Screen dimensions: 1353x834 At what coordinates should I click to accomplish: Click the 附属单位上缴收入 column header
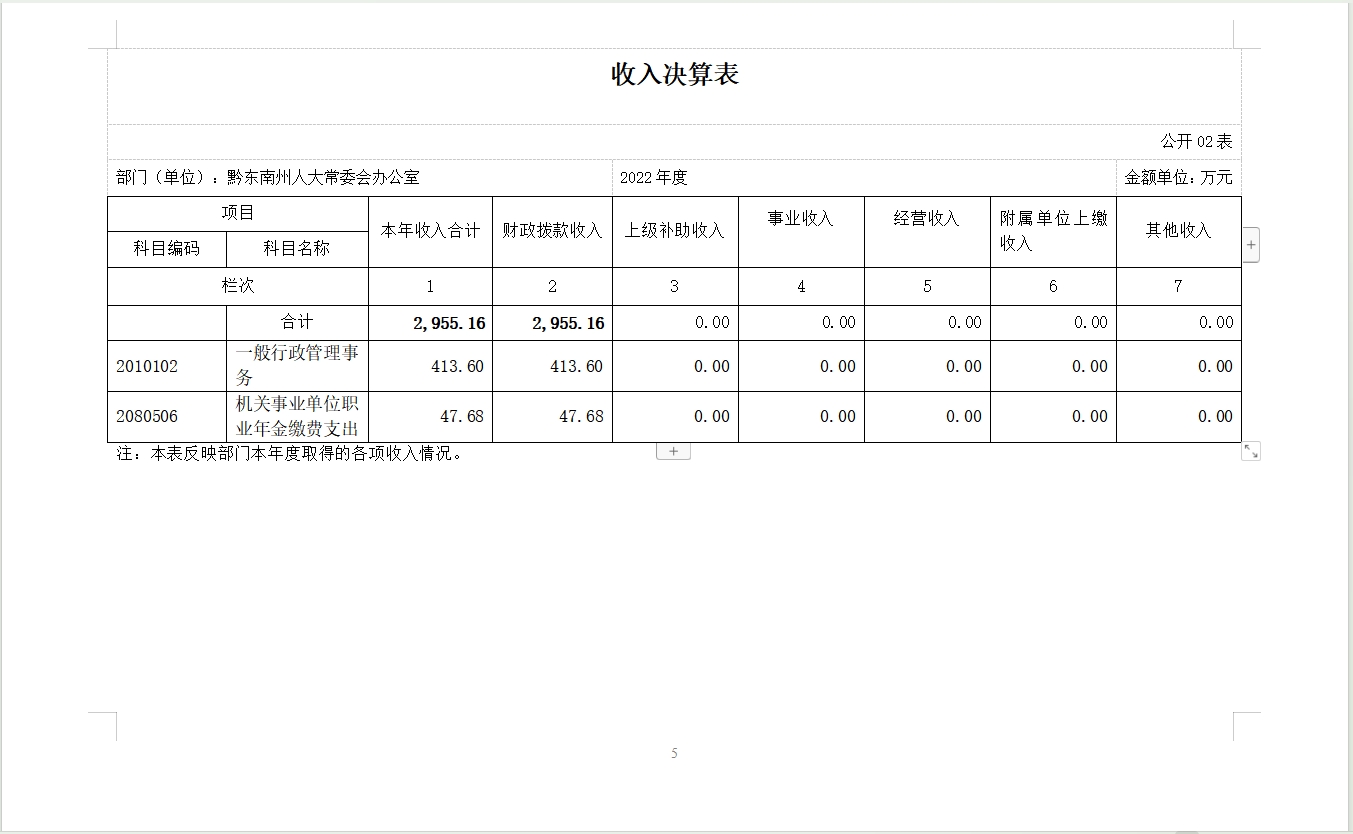tap(1053, 230)
